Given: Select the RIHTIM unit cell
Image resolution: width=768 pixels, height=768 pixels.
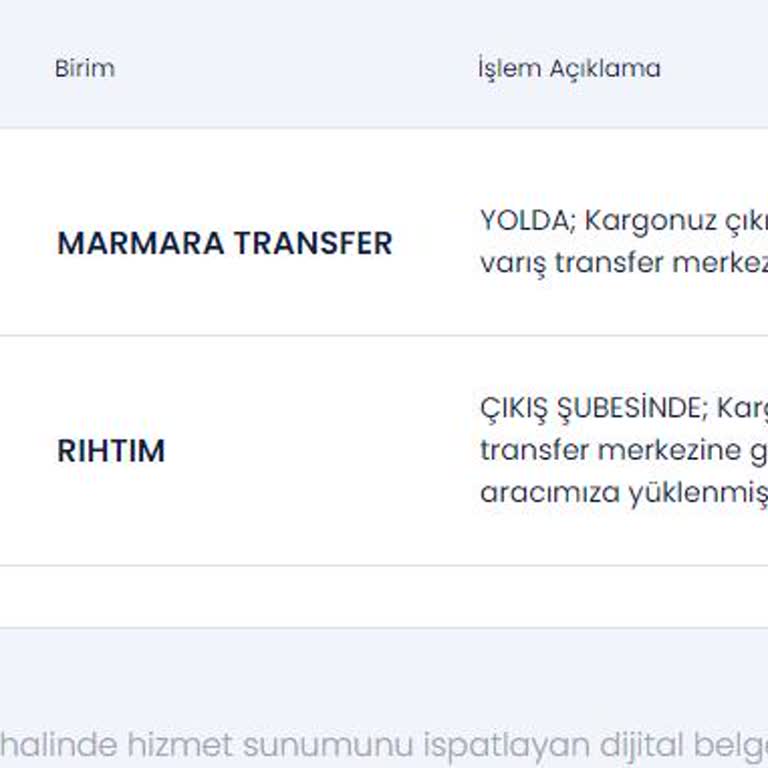Looking at the screenshot, I should click(x=111, y=451).
